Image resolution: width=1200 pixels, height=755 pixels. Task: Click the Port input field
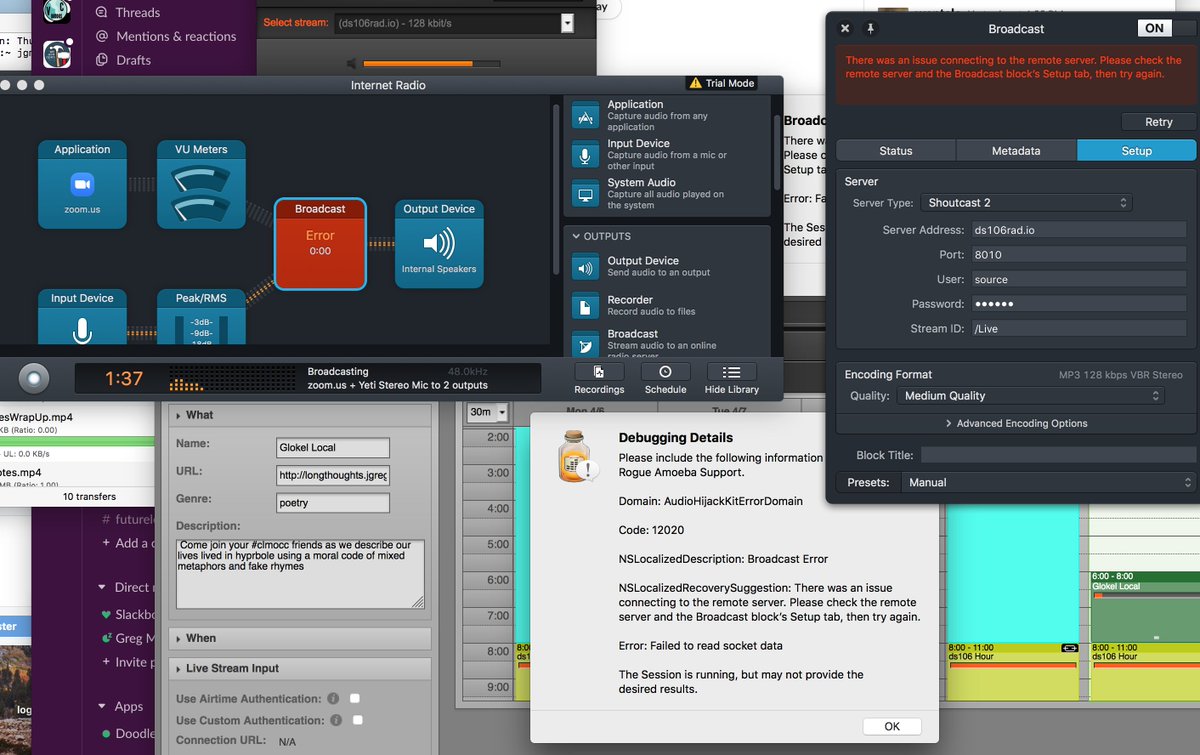click(x=1079, y=255)
